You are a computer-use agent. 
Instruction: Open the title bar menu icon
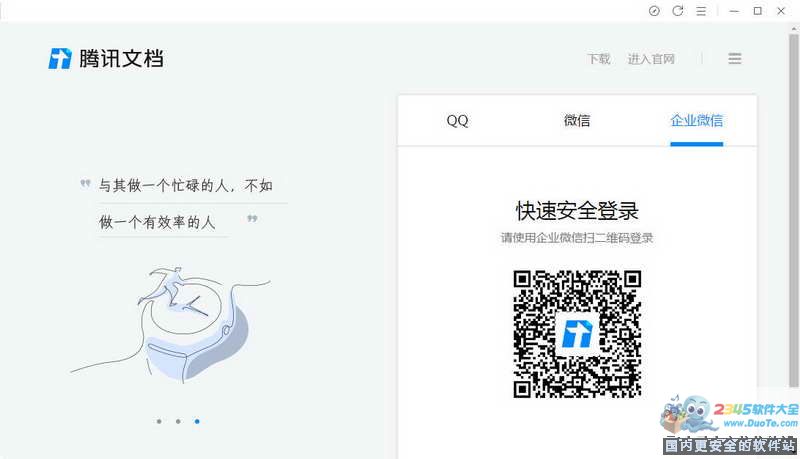(702, 11)
